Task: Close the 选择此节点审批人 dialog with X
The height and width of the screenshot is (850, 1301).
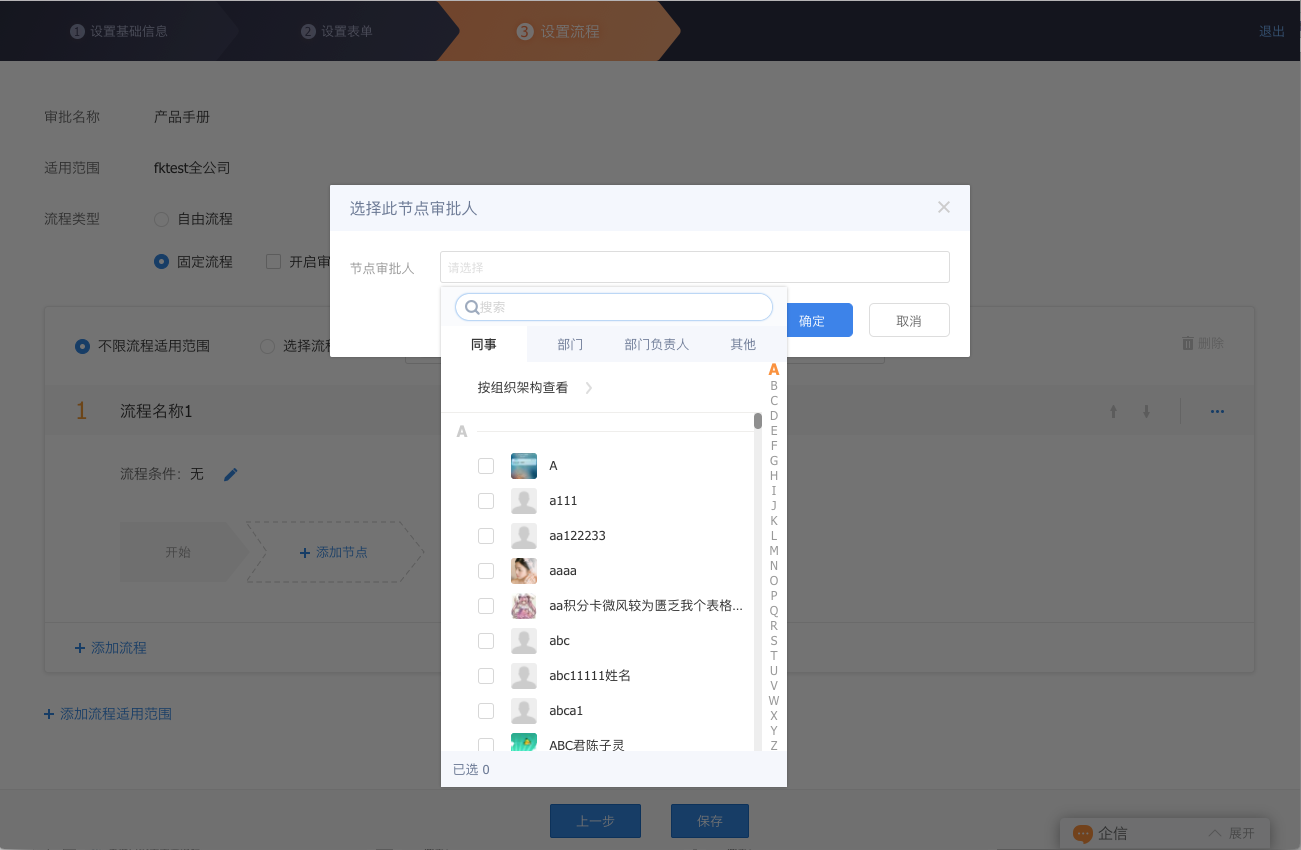Action: click(943, 208)
